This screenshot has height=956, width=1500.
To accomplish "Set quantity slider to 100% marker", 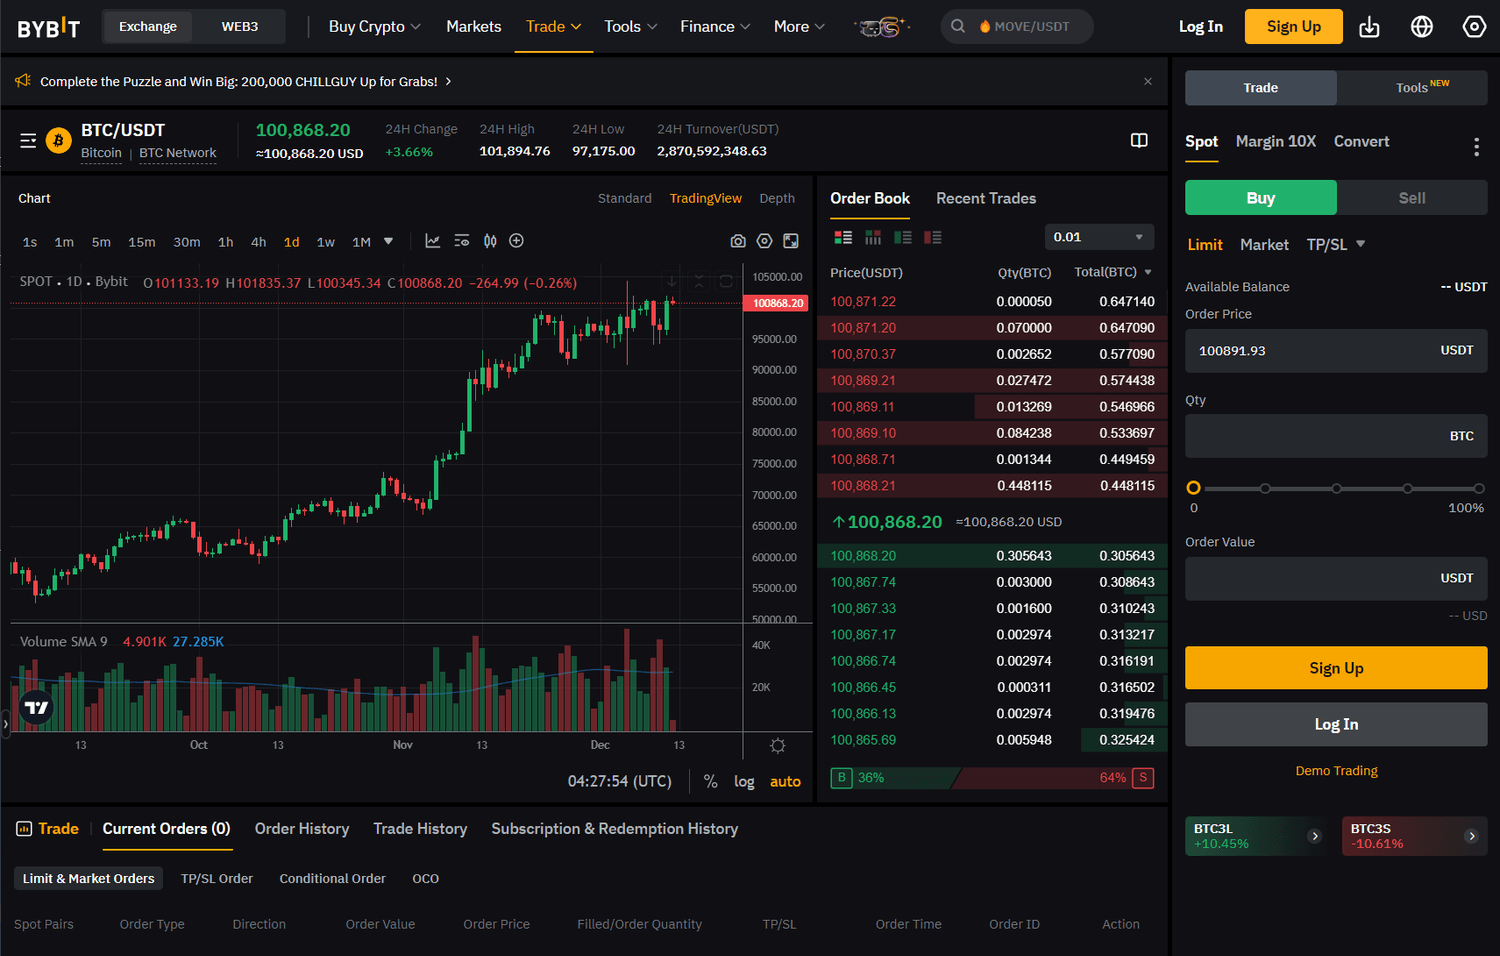I will (x=1479, y=488).
